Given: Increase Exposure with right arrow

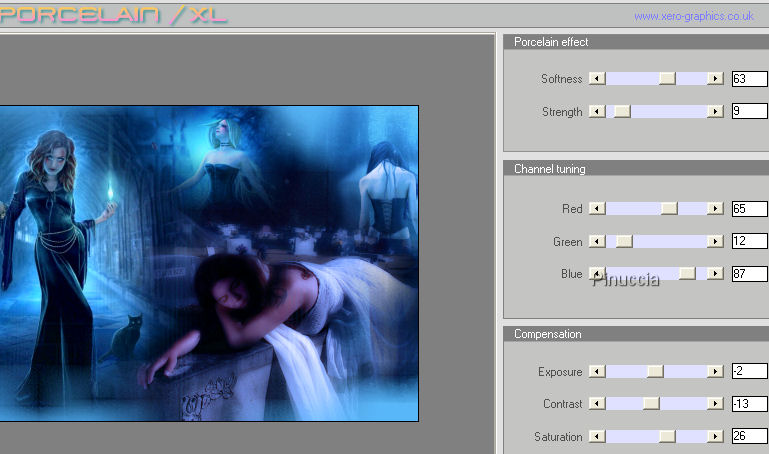Looking at the screenshot, I should coord(715,371).
